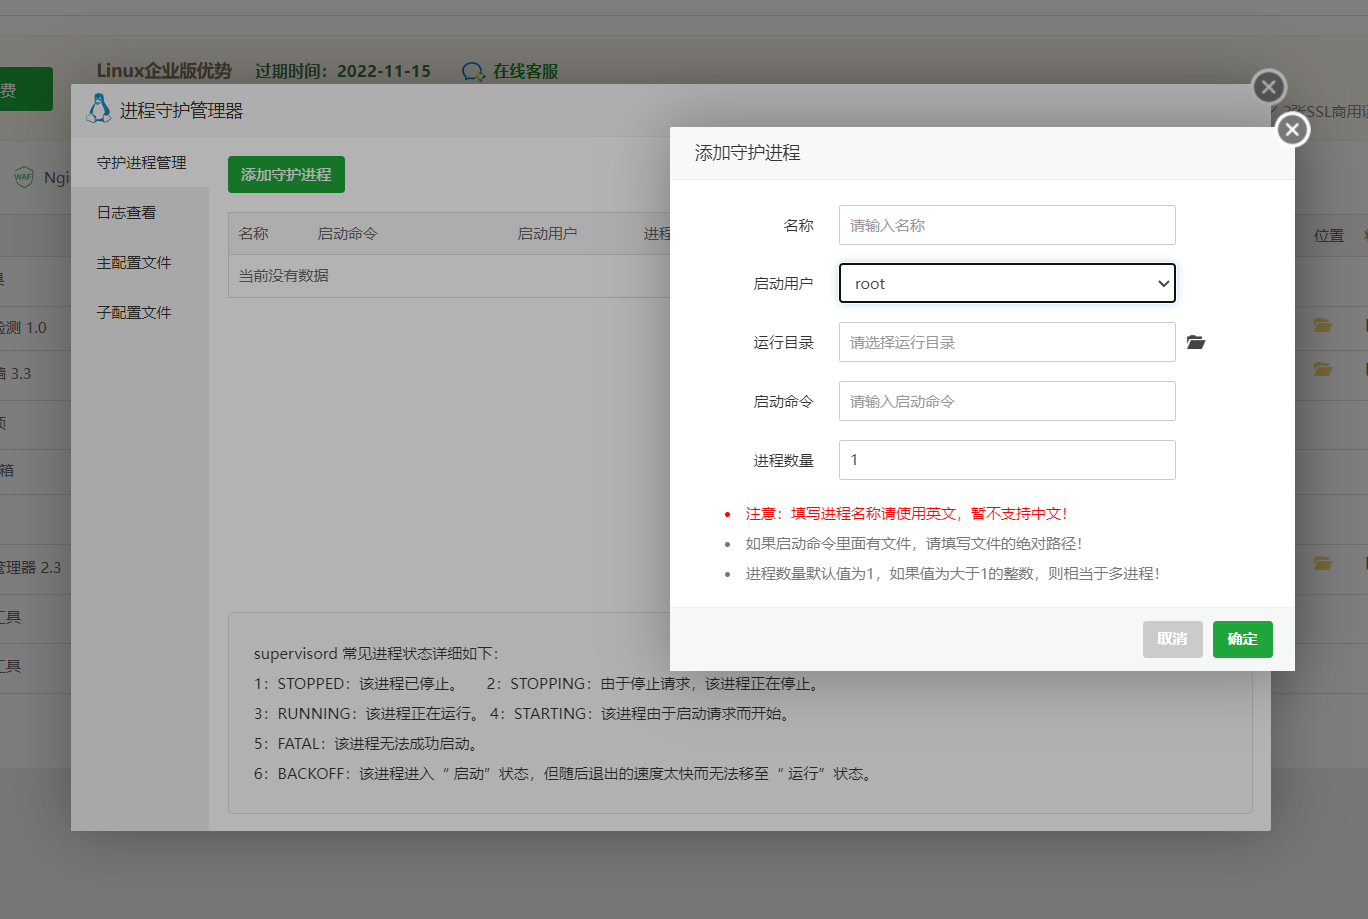This screenshot has height=919, width=1368.
Task: Switch to the 守护进程管理 tab
Action: 141,162
